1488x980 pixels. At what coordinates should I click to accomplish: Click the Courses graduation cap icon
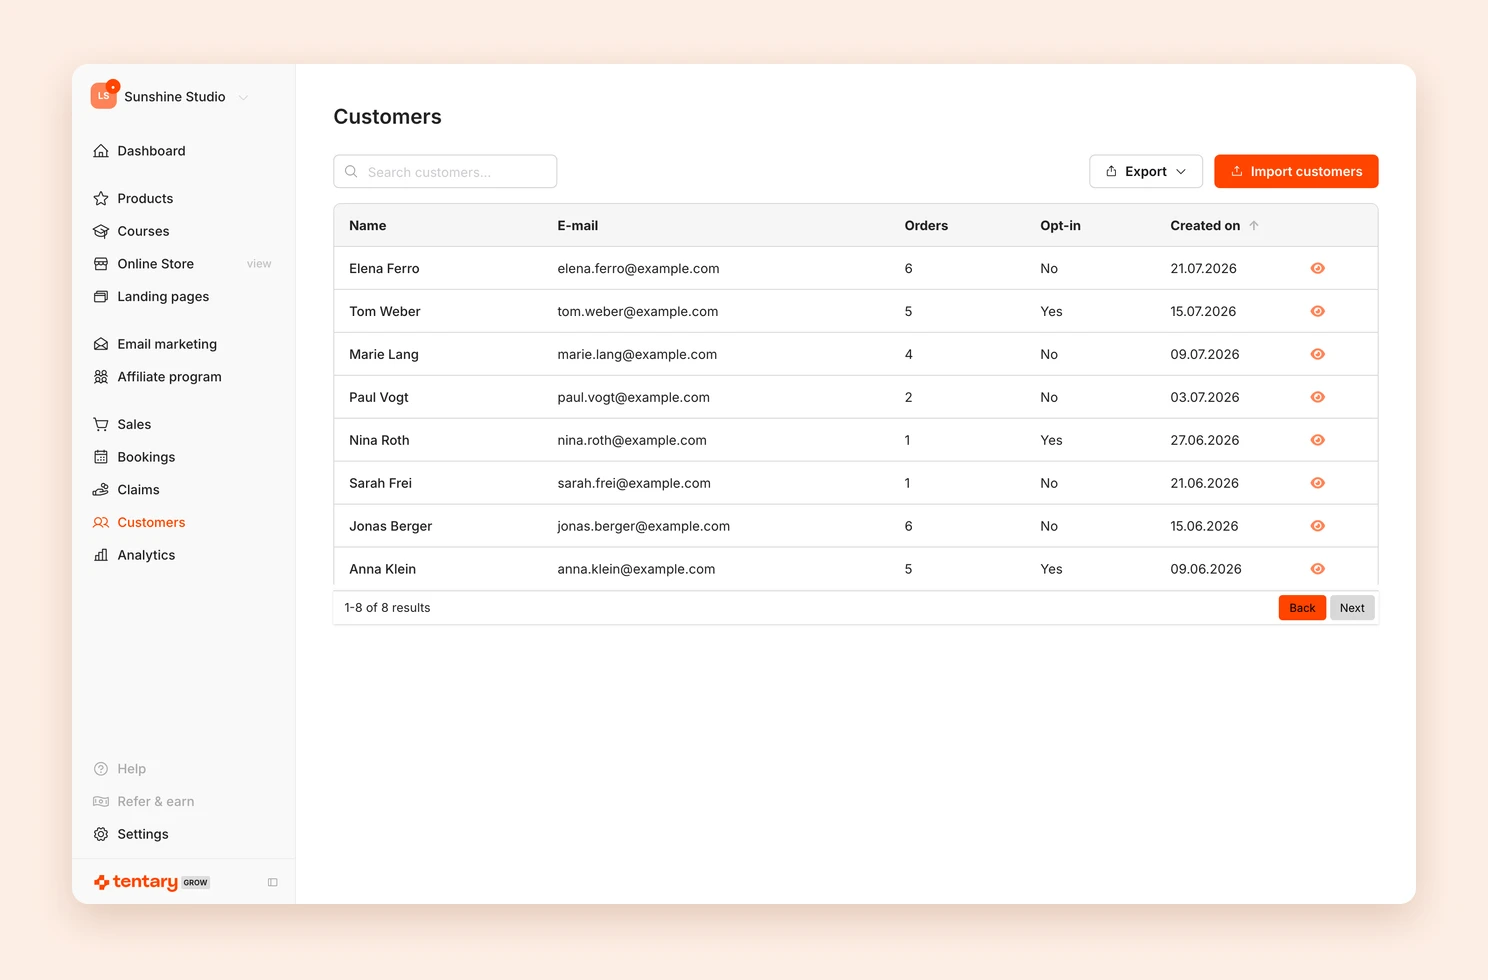coord(101,231)
